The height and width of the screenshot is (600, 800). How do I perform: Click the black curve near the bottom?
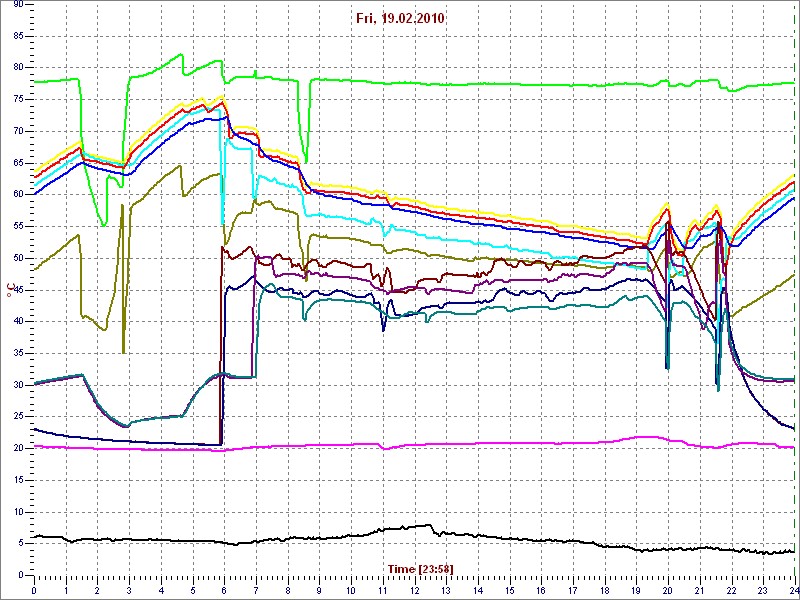pyautogui.click(x=300, y=539)
